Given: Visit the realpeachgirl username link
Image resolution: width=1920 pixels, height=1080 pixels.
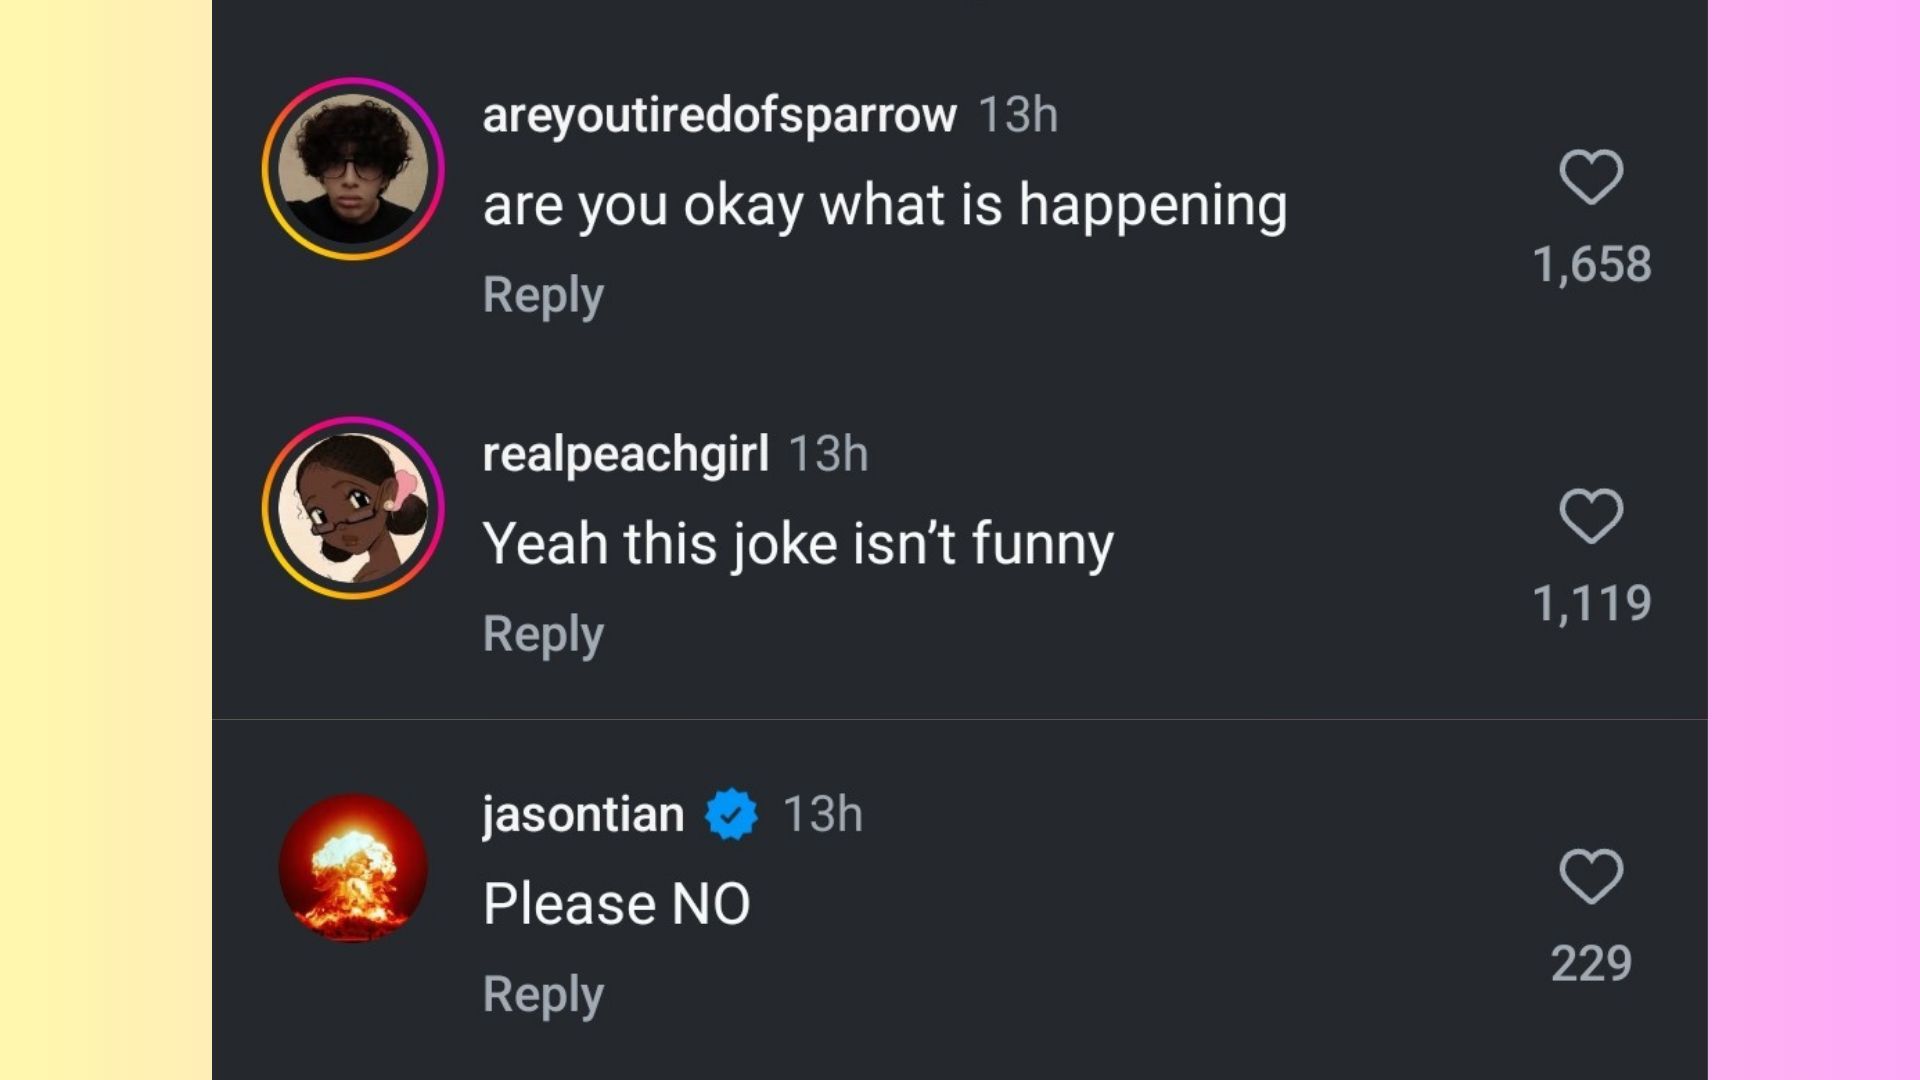Looking at the screenshot, I should click(626, 455).
